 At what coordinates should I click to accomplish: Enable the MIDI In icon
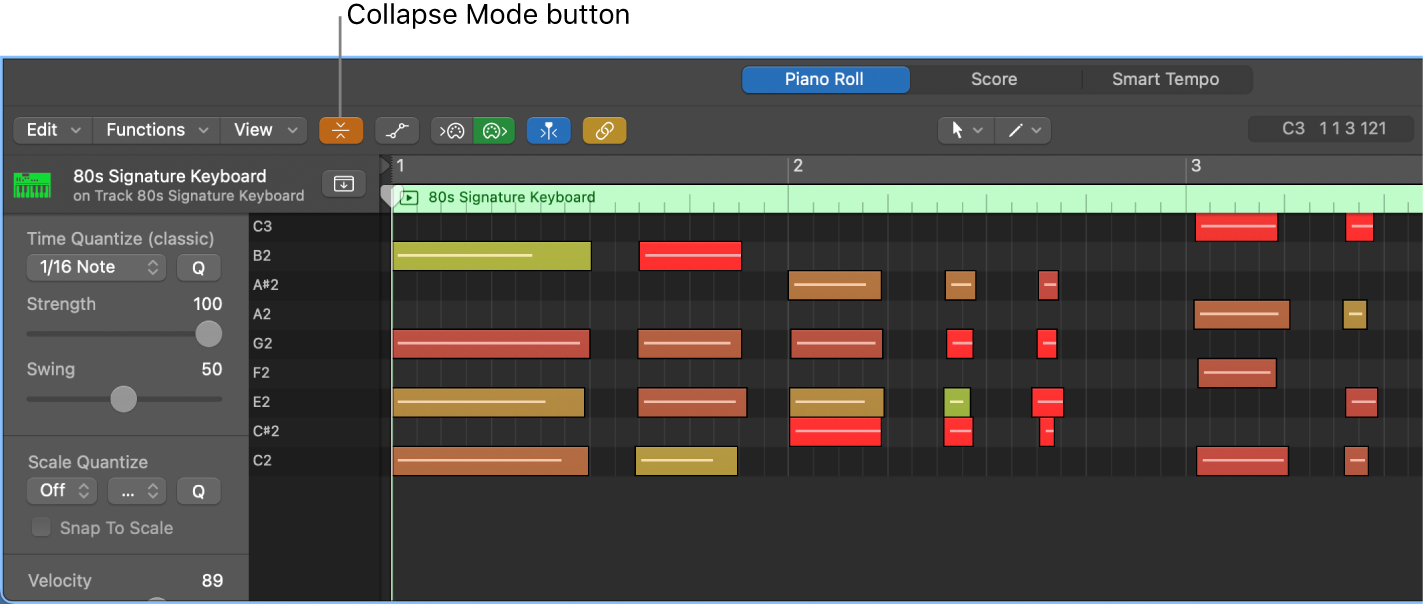click(x=449, y=130)
